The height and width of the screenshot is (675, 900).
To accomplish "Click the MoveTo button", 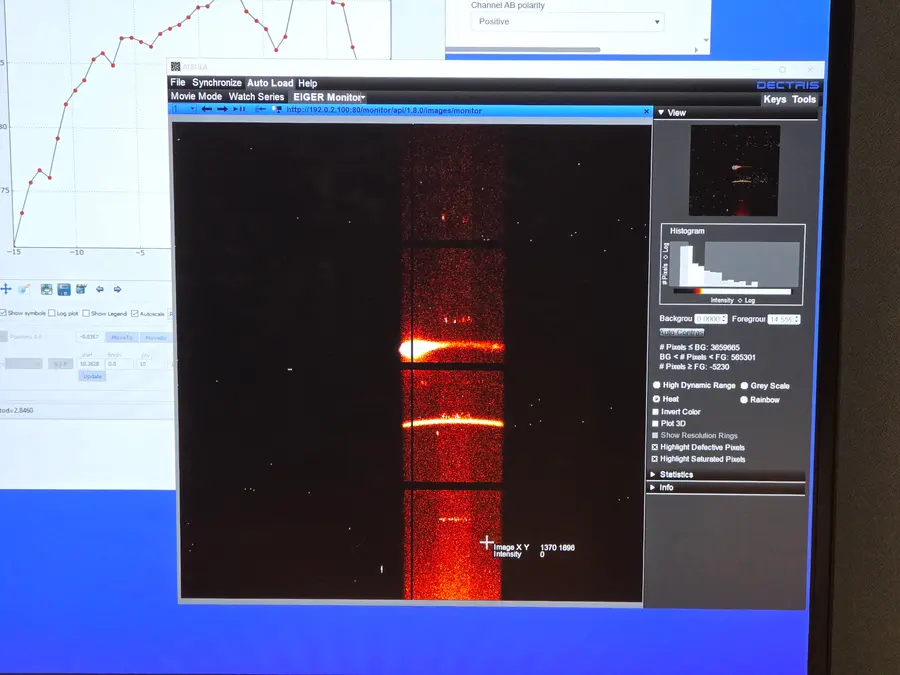I will [122, 338].
